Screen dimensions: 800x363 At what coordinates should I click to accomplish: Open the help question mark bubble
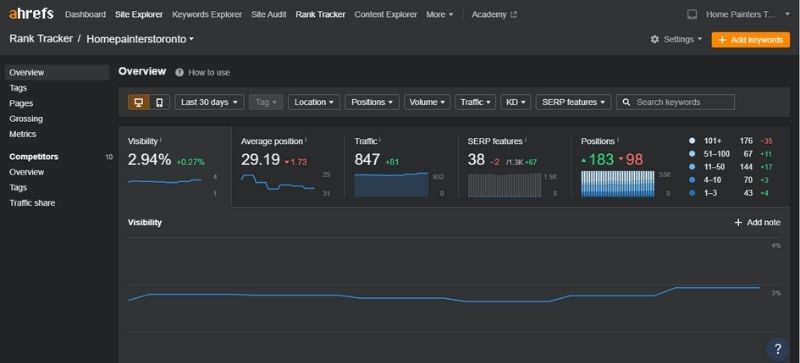(778, 349)
